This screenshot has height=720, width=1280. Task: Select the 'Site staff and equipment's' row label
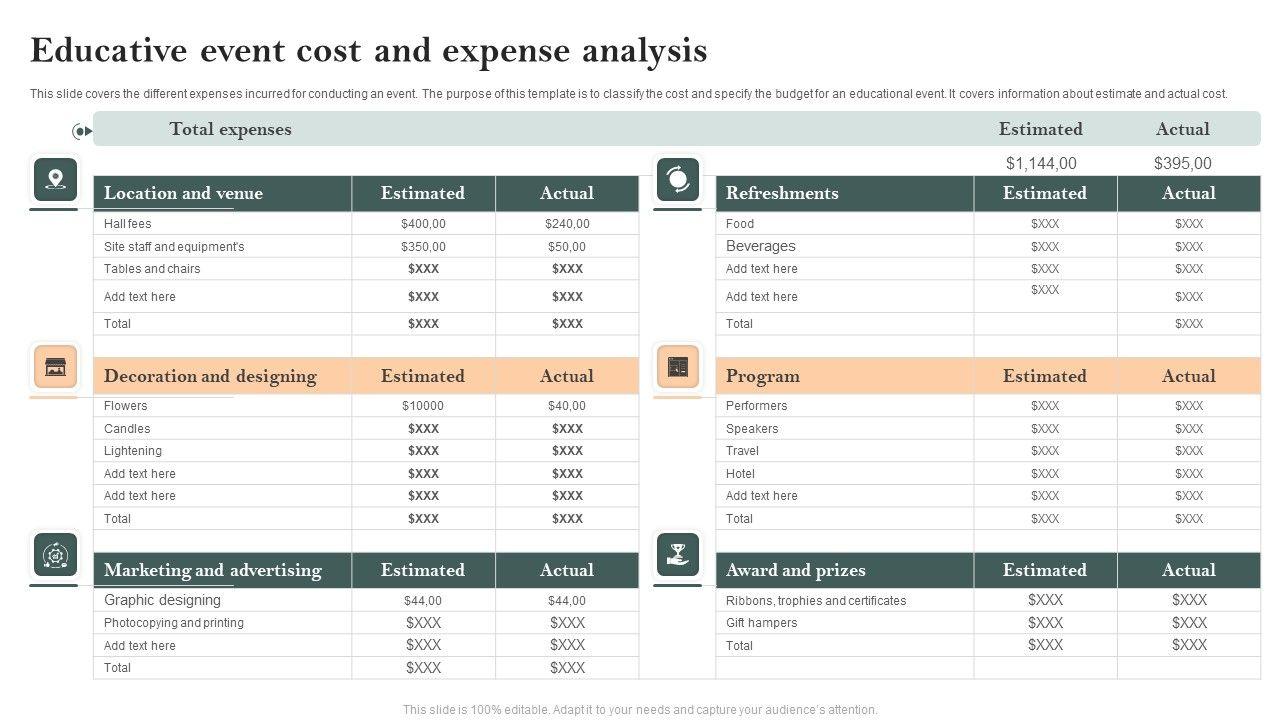(x=174, y=246)
